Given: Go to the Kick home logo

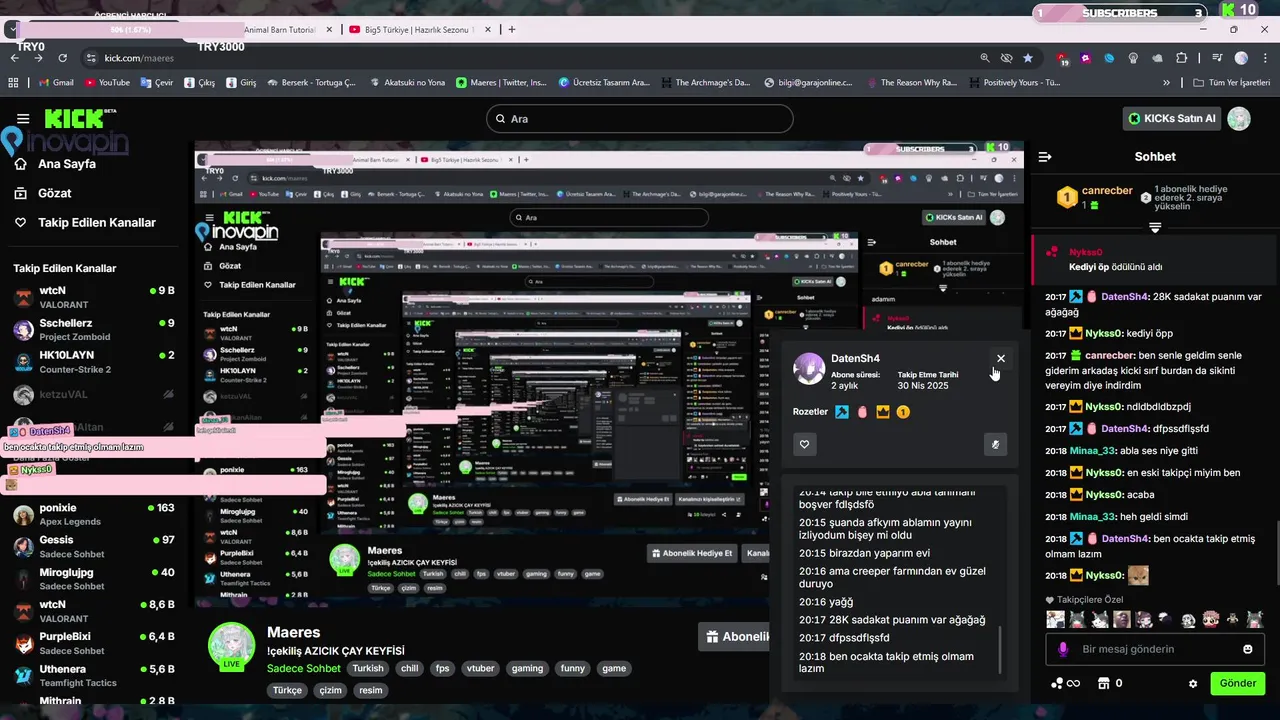Looking at the screenshot, I should (74, 119).
